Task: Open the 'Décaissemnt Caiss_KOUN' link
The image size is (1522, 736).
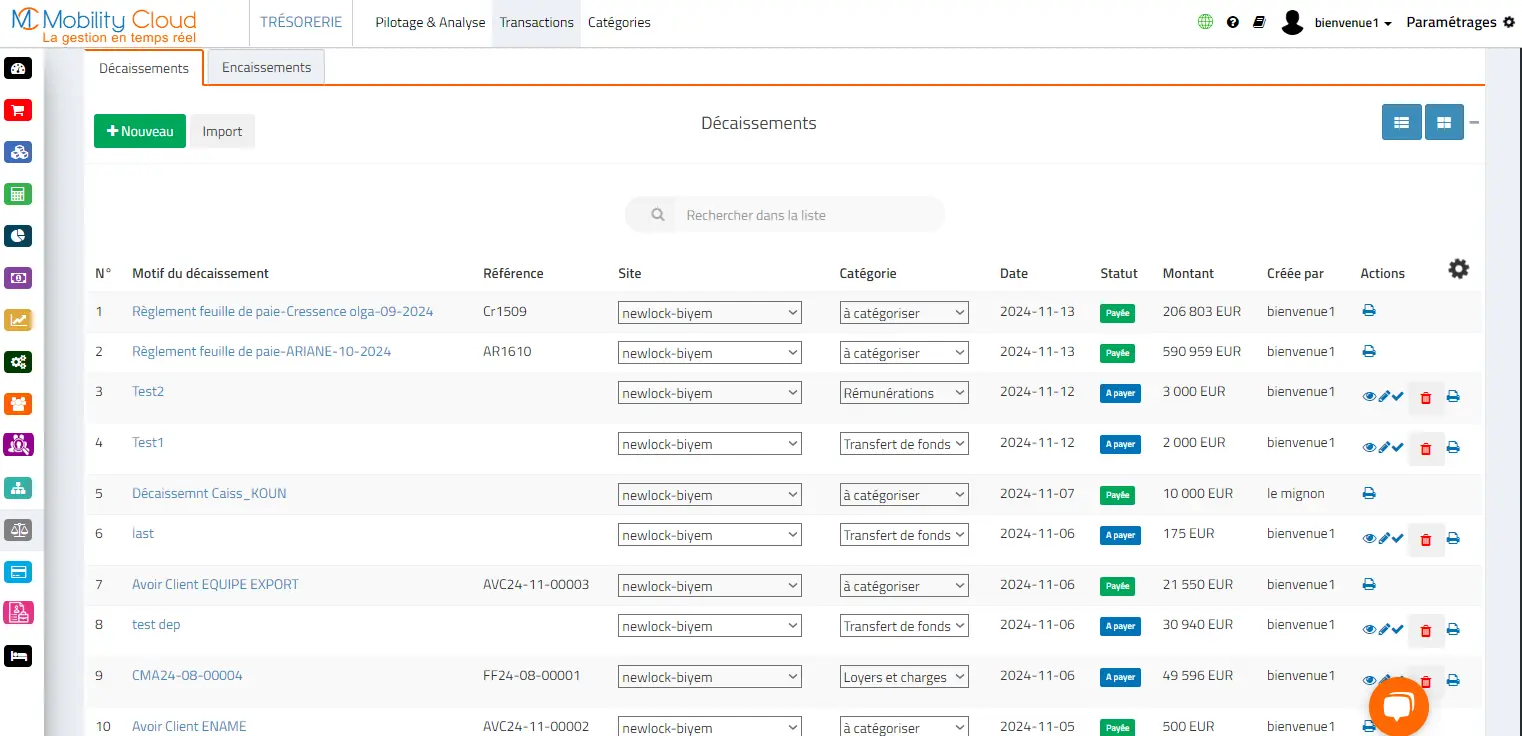Action: (x=209, y=493)
